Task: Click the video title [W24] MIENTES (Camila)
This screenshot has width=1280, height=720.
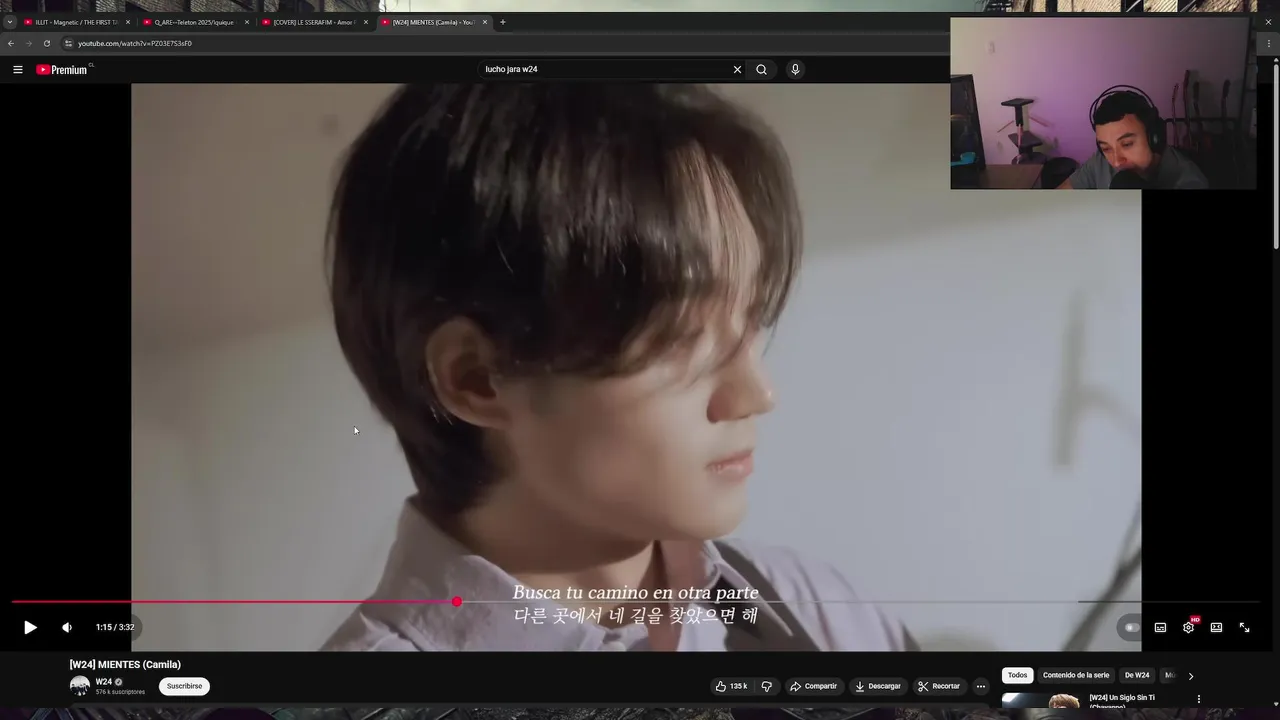Action: (125, 664)
